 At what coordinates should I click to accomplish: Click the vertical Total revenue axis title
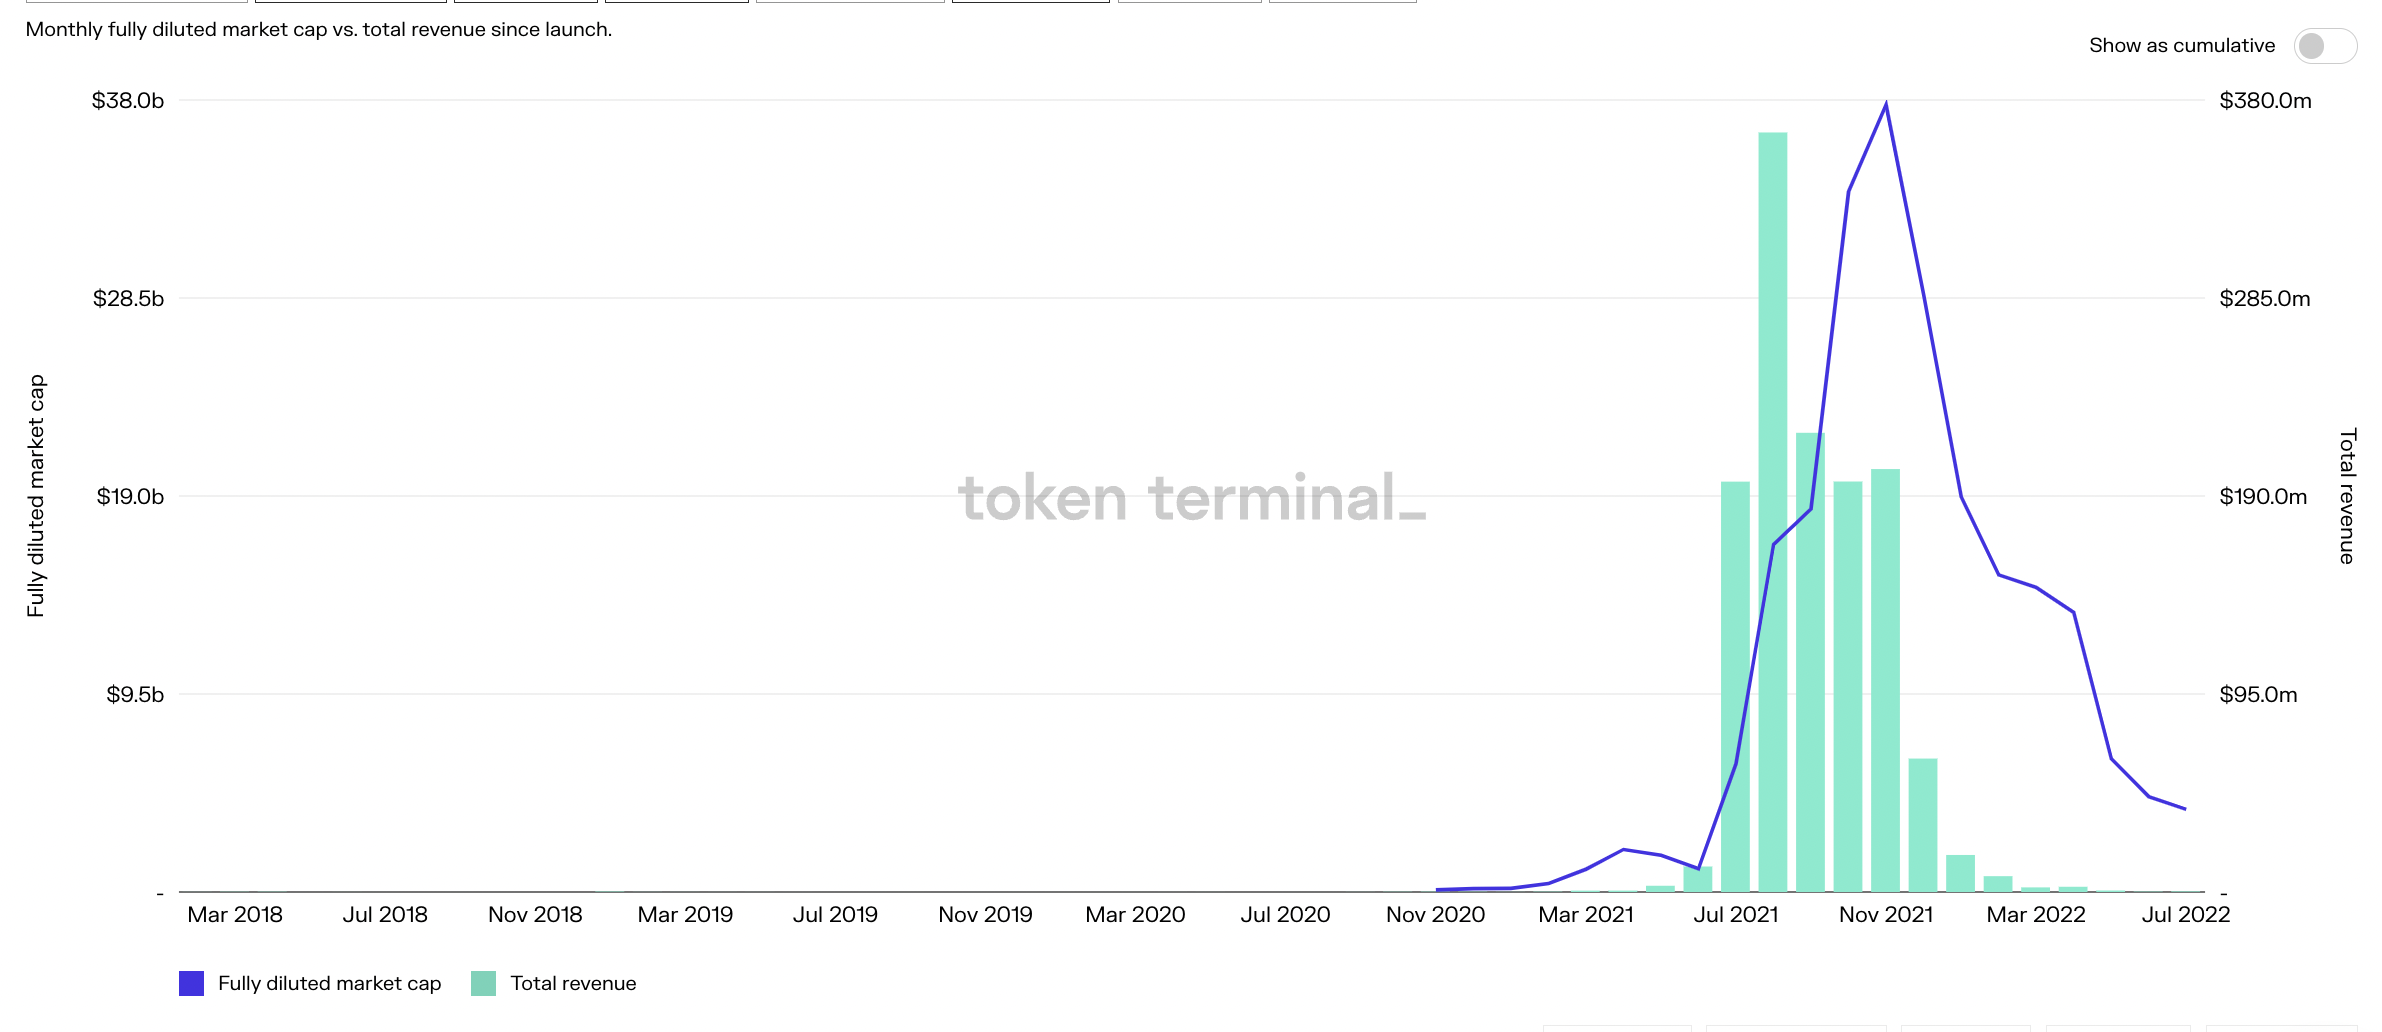pos(2347,496)
